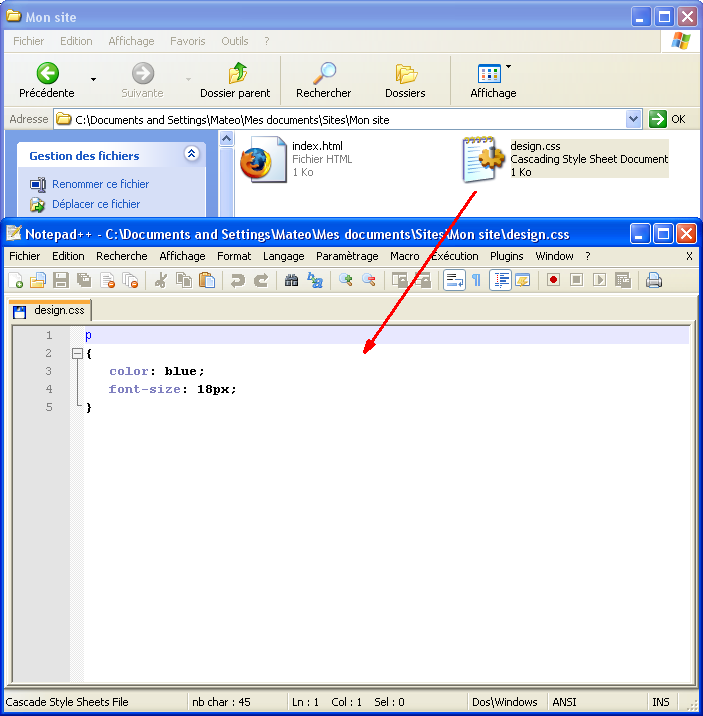This screenshot has height=716, width=703.
Task: Click the Undo arrow icon
Action: (238, 280)
